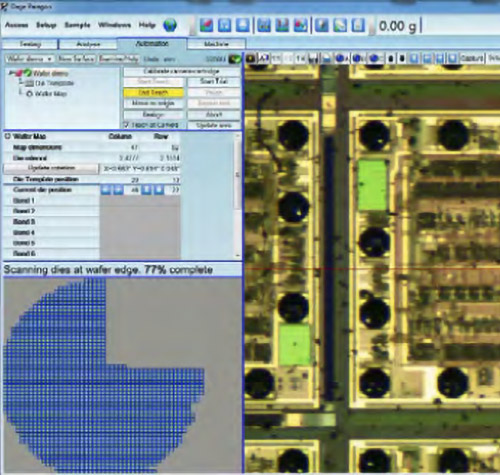The height and width of the screenshot is (475, 500).
Task: Switch to the Testing tab
Action: pyautogui.click(x=30, y=44)
